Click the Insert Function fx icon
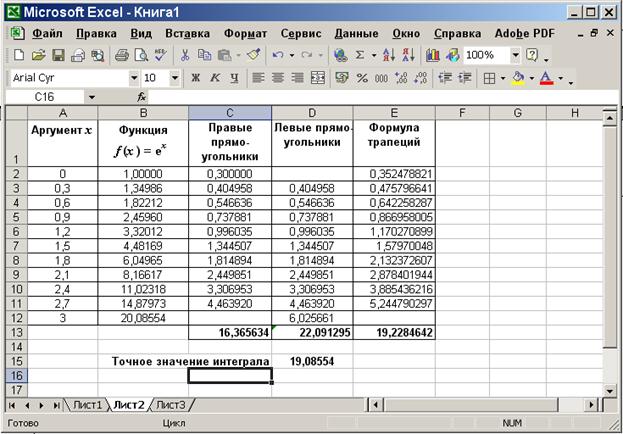Image resolution: width=623 pixels, height=434 pixels. [x=142, y=97]
